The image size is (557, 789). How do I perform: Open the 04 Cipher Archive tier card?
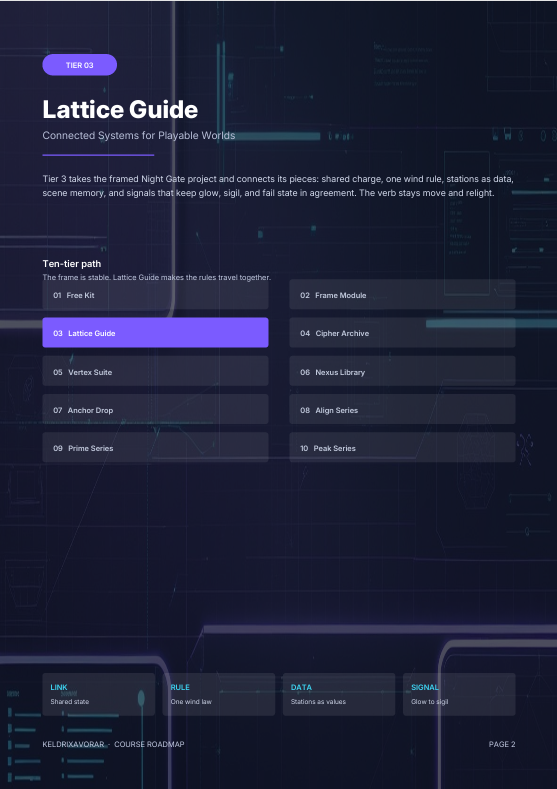click(402, 333)
